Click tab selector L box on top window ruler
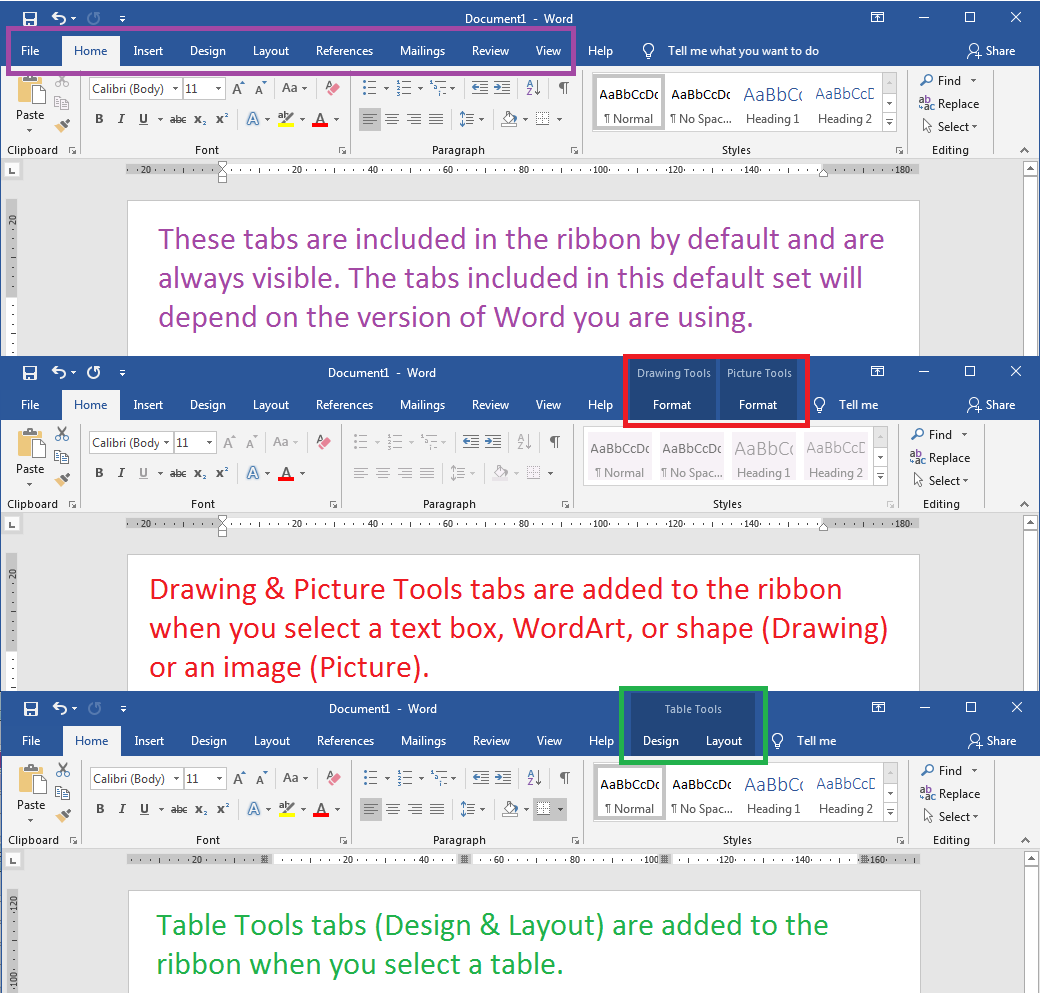 pos(12,170)
